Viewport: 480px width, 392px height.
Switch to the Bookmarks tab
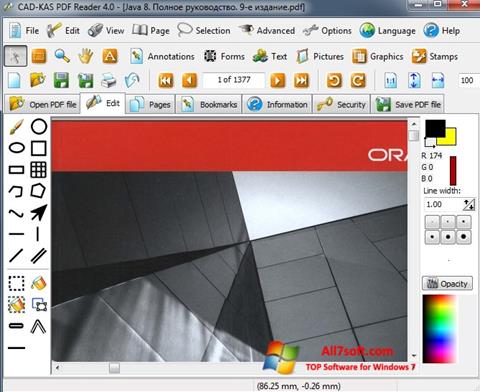[209, 105]
